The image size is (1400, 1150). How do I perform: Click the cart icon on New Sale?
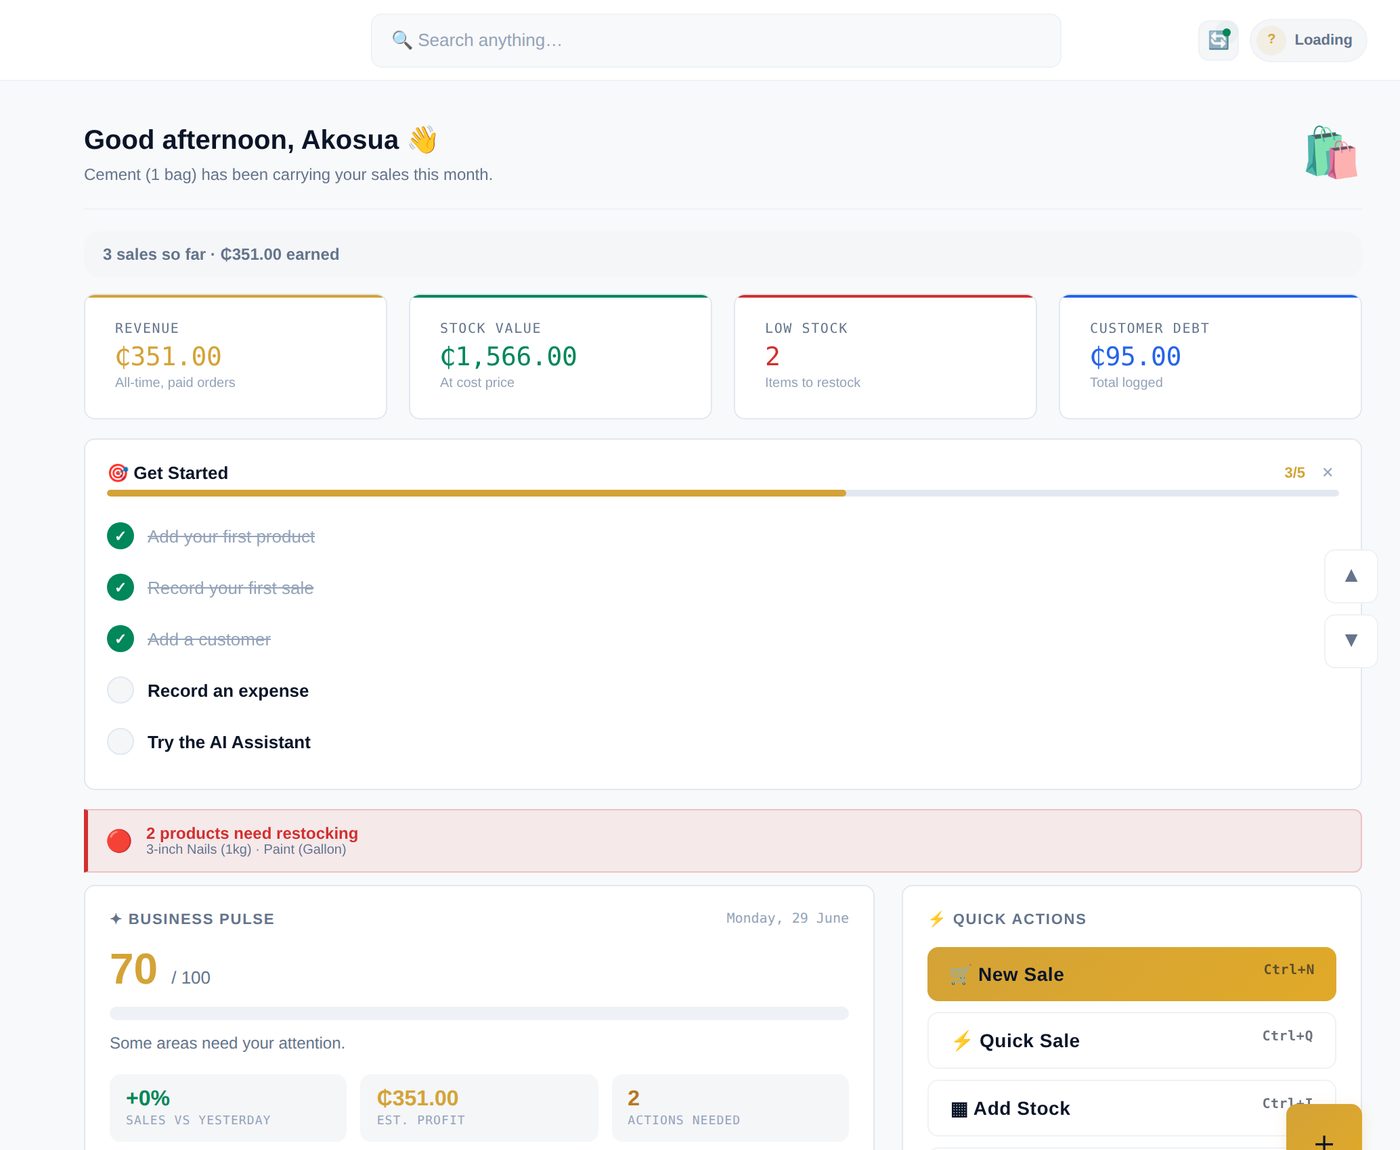[960, 975]
